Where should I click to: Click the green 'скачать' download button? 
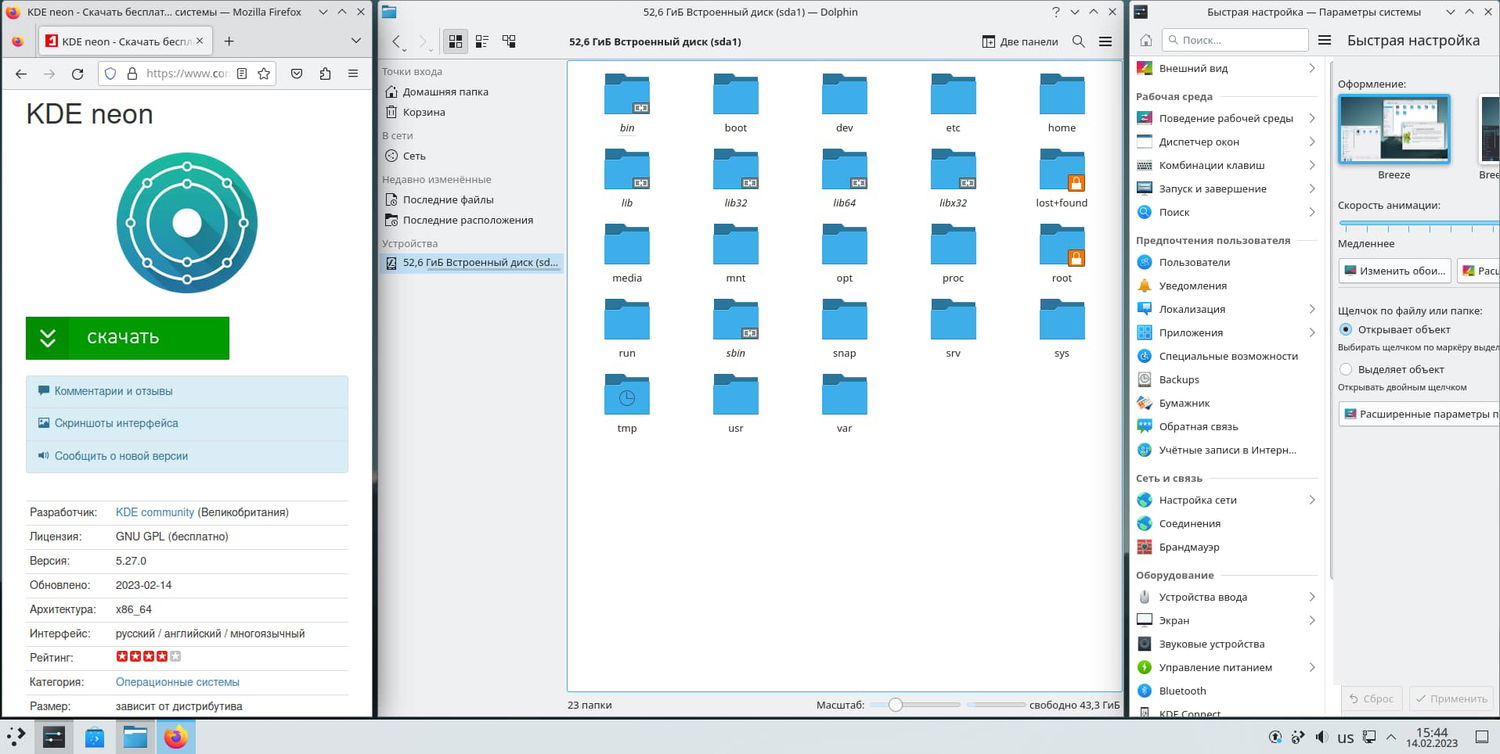pos(127,338)
